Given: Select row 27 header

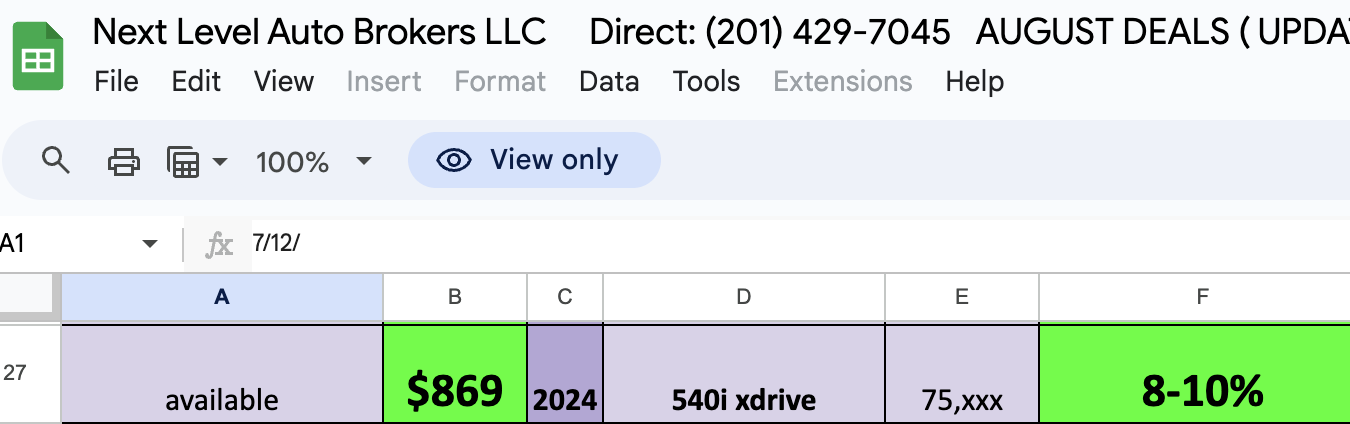Looking at the screenshot, I should 30,372.
